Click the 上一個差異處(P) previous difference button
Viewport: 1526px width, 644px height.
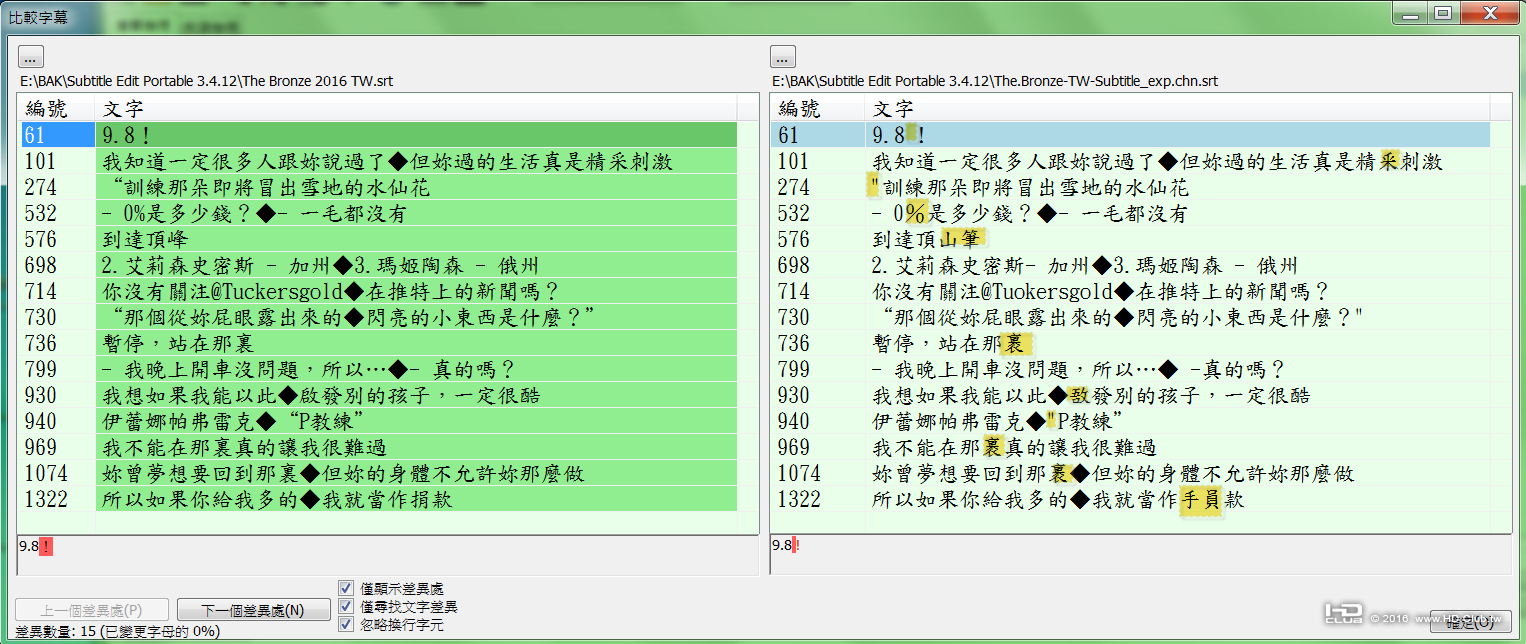pos(91,610)
